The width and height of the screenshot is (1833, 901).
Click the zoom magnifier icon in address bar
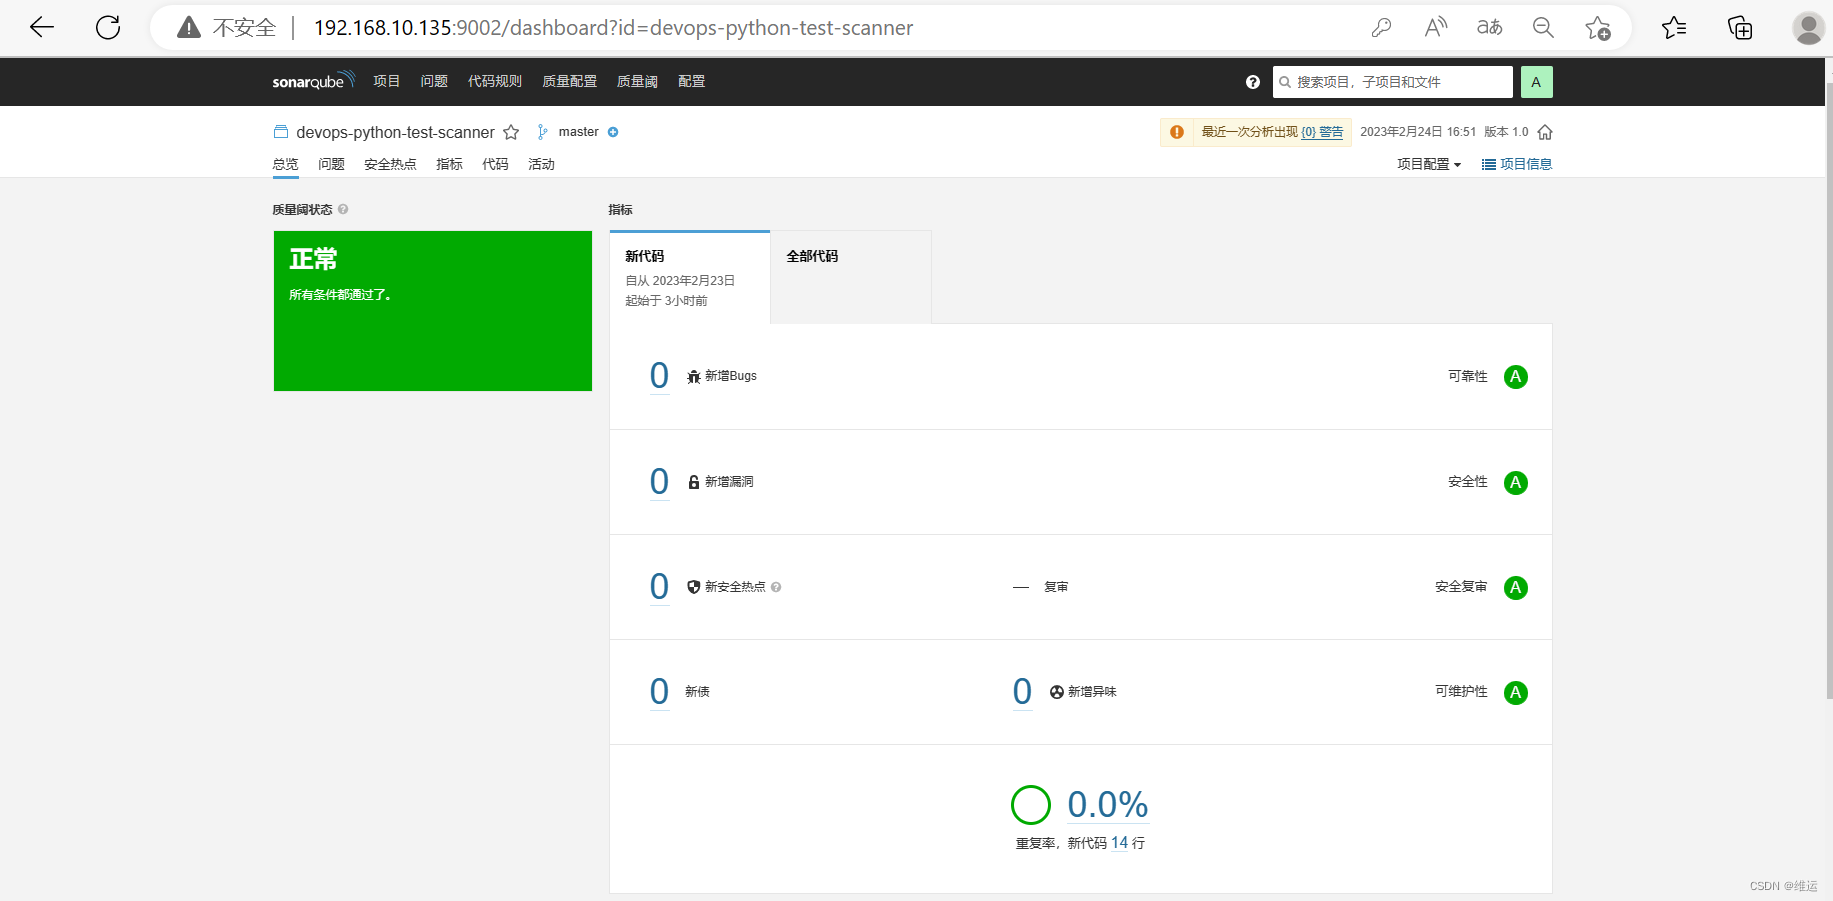point(1543,28)
